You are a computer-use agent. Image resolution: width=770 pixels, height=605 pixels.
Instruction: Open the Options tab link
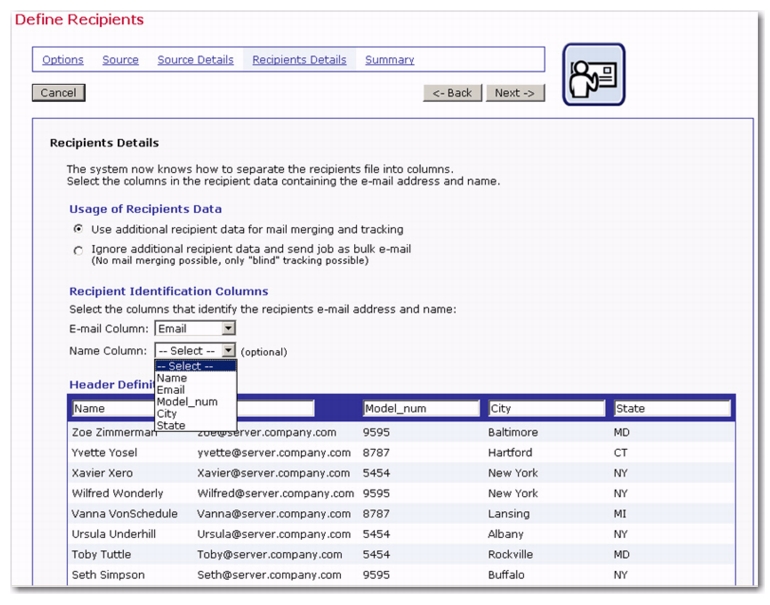(x=63, y=60)
